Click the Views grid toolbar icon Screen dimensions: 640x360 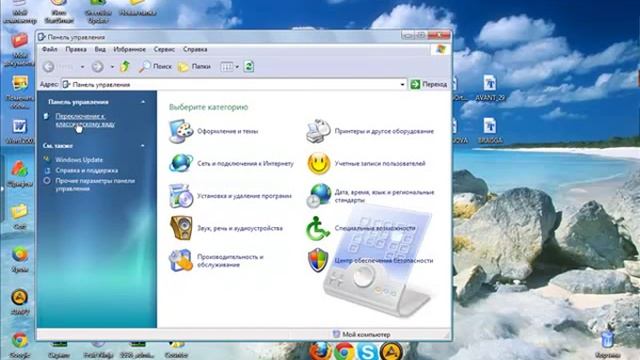click(x=227, y=67)
